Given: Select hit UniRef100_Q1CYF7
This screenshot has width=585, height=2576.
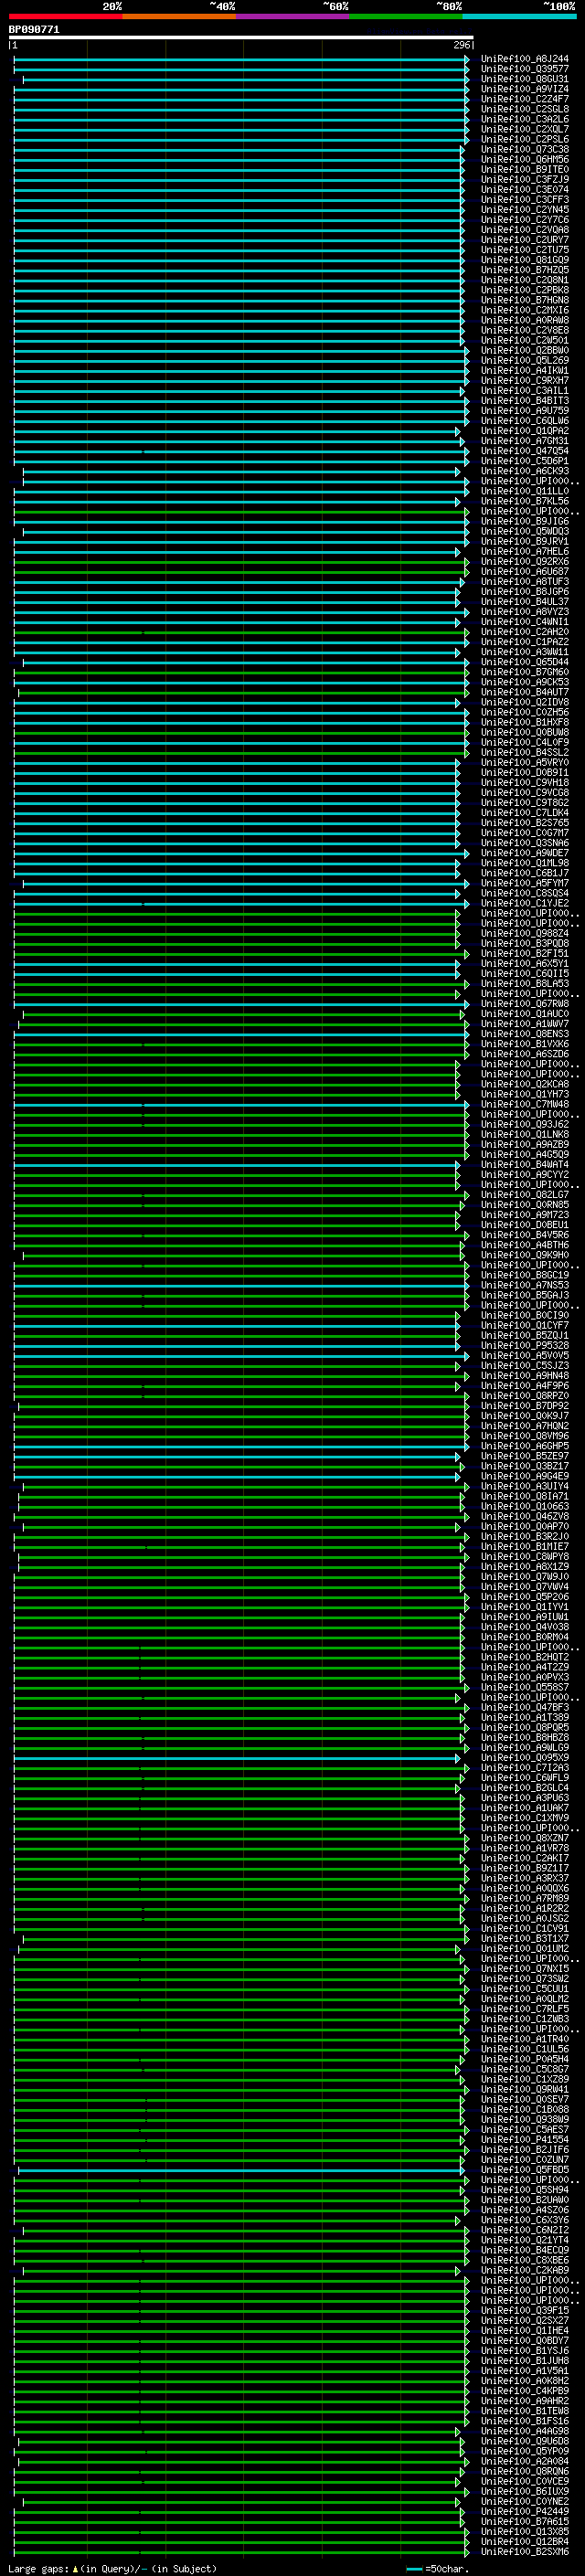Looking at the screenshot, I should pyautogui.click(x=525, y=1326).
